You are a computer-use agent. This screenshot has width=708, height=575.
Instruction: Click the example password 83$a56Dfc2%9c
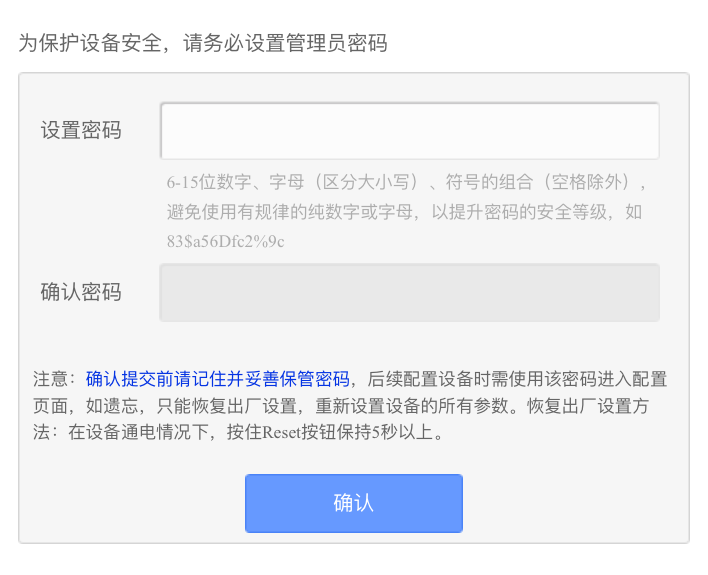tap(226, 241)
